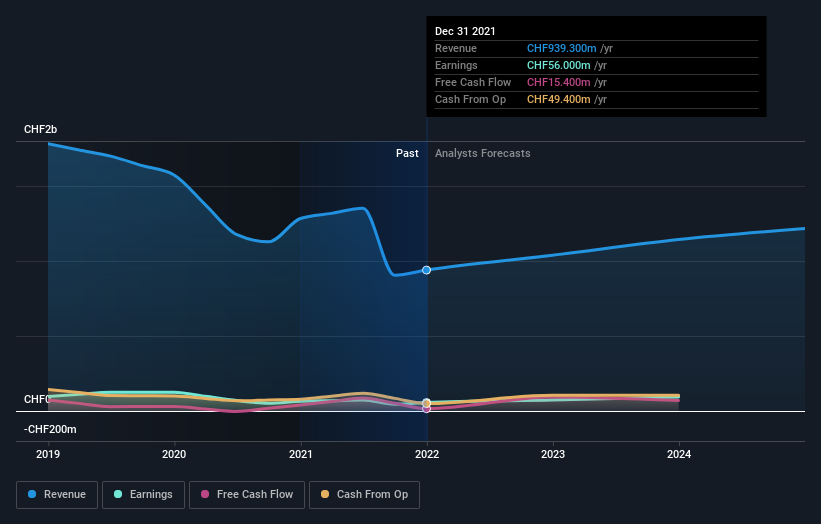This screenshot has width=821, height=524.
Task: Click the pink Free Cash Flow marker at 2022
Action: click(427, 409)
